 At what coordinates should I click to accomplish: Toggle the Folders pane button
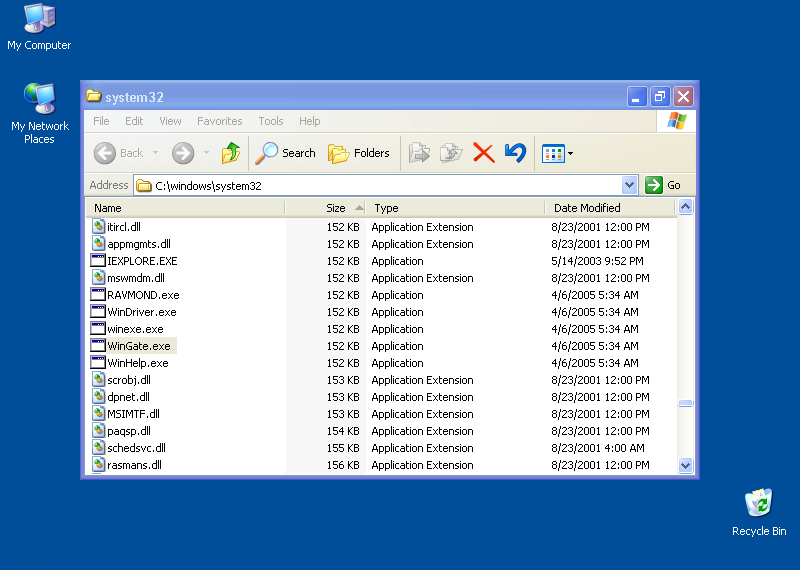tap(359, 153)
